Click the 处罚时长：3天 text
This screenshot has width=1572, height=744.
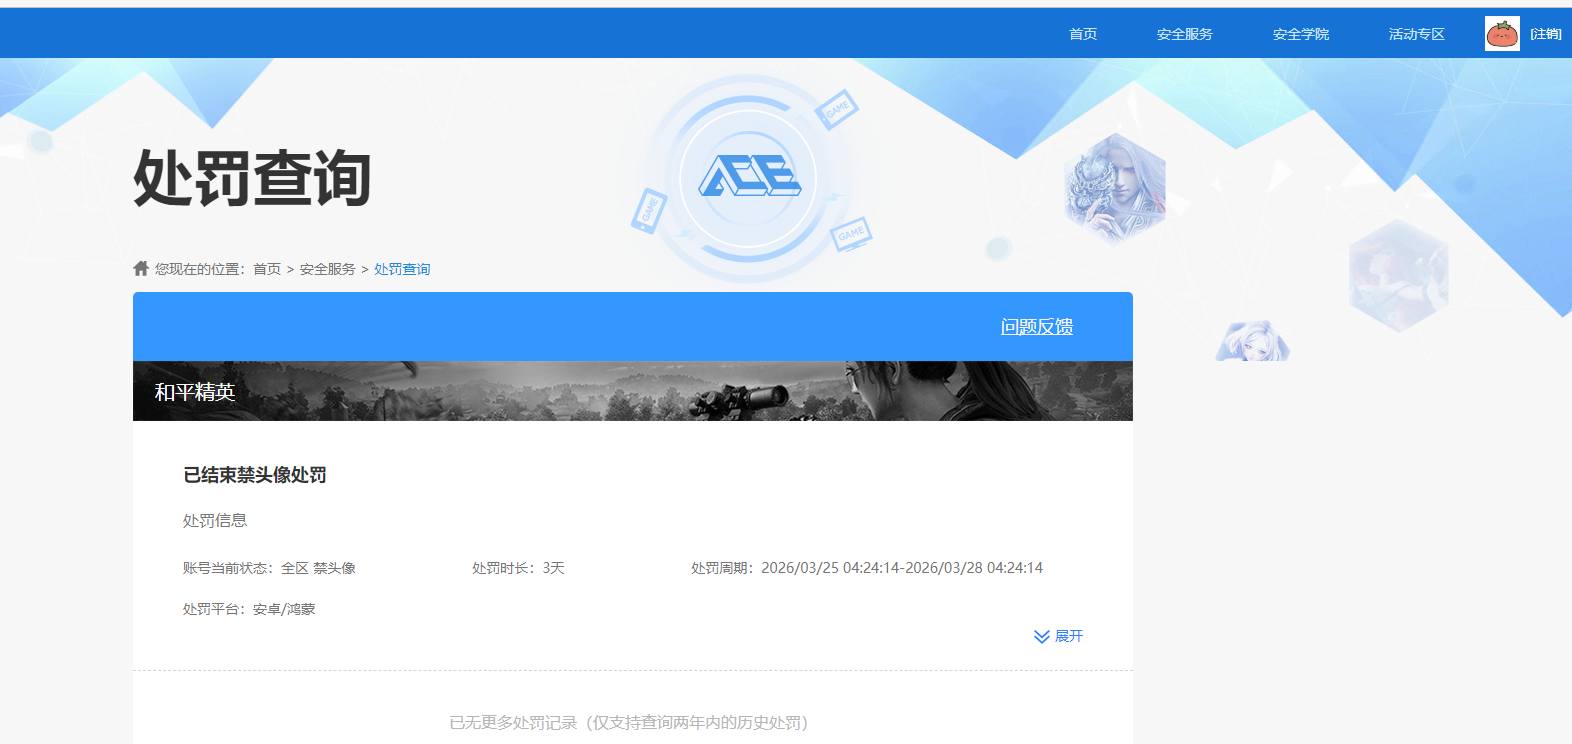(x=519, y=568)
